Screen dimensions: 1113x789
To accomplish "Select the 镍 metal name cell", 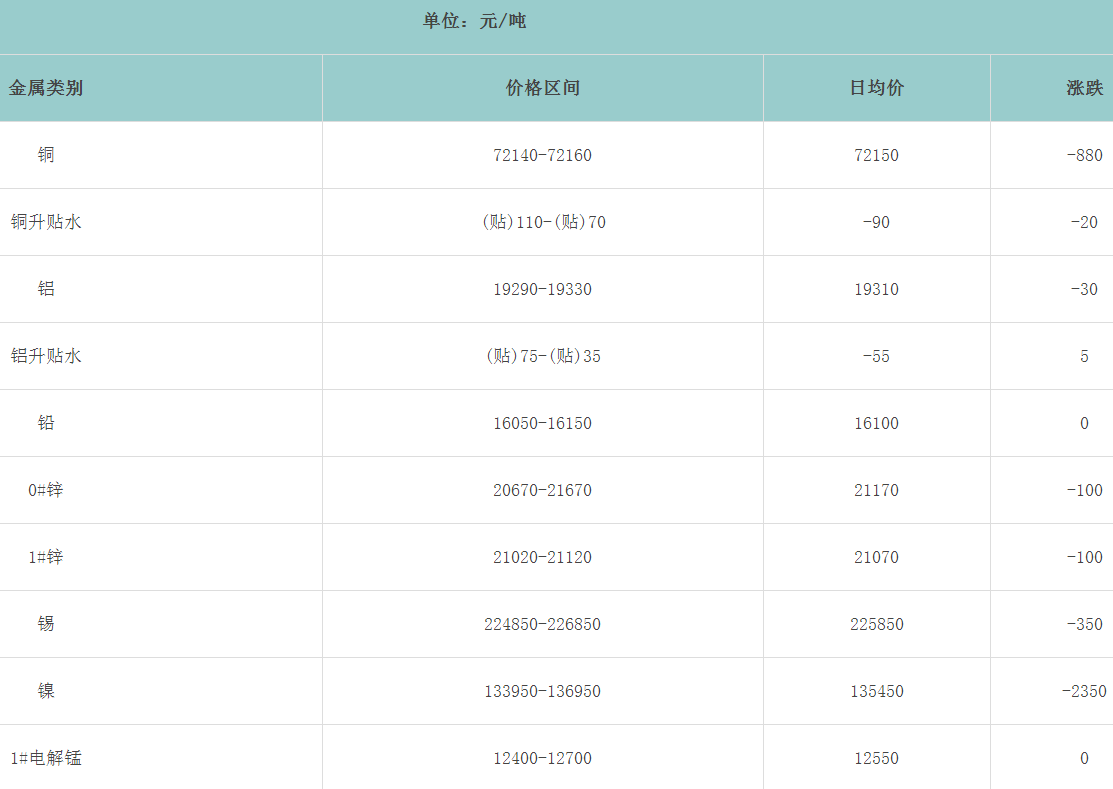I will click(x=46, y=691).
